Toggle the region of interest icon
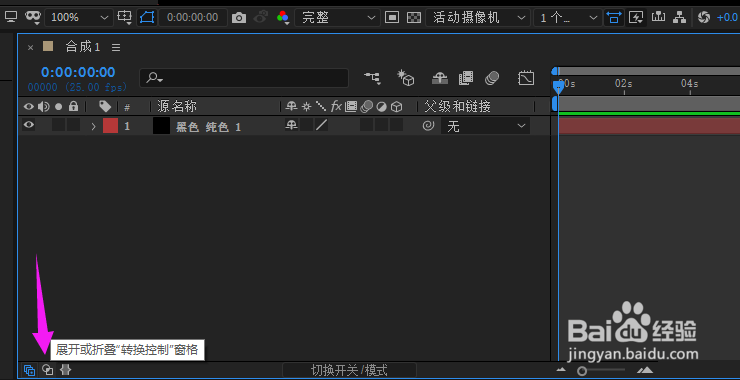The width and height of the screenshot is (740, 380). [392, 17]
